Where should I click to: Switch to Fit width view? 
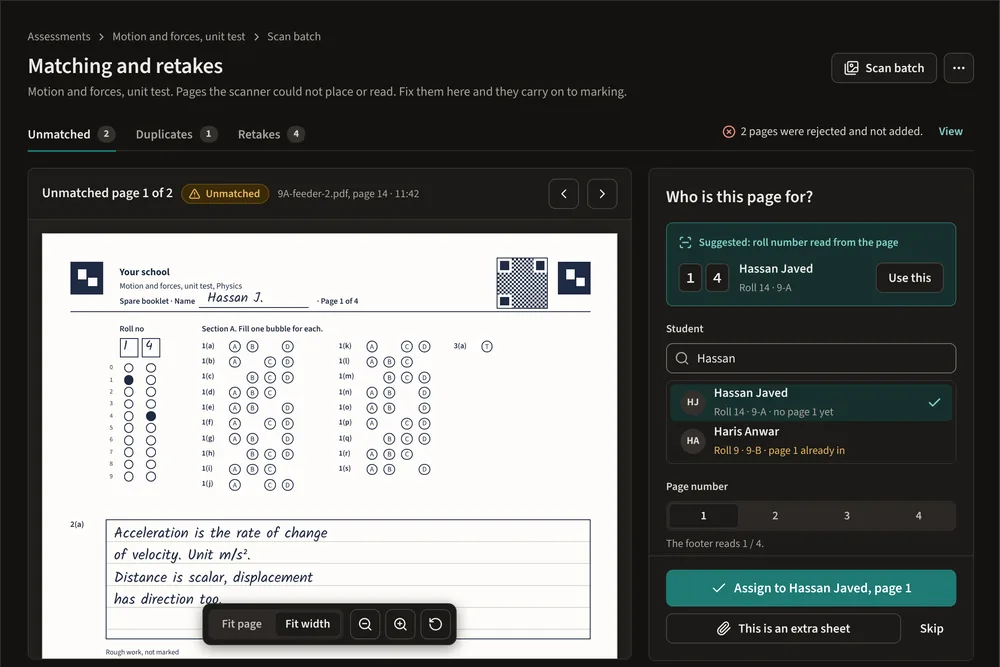coord(307,624)
